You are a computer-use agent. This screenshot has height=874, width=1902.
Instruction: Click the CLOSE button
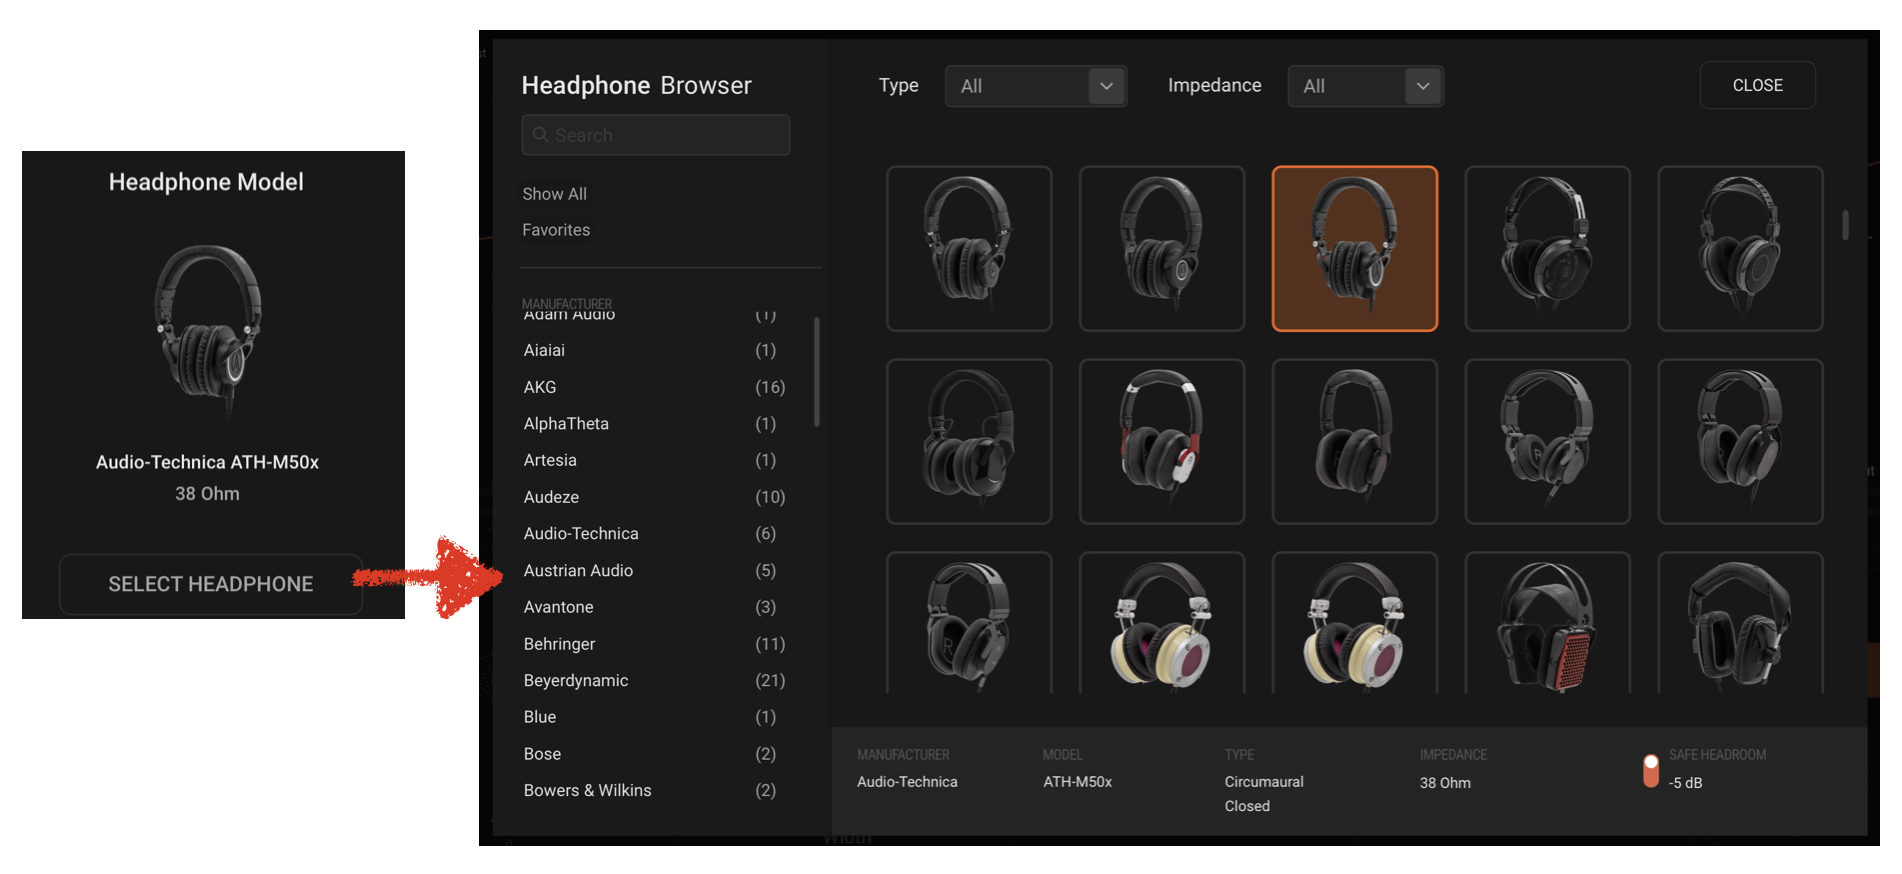click(x=1757, y=86)
